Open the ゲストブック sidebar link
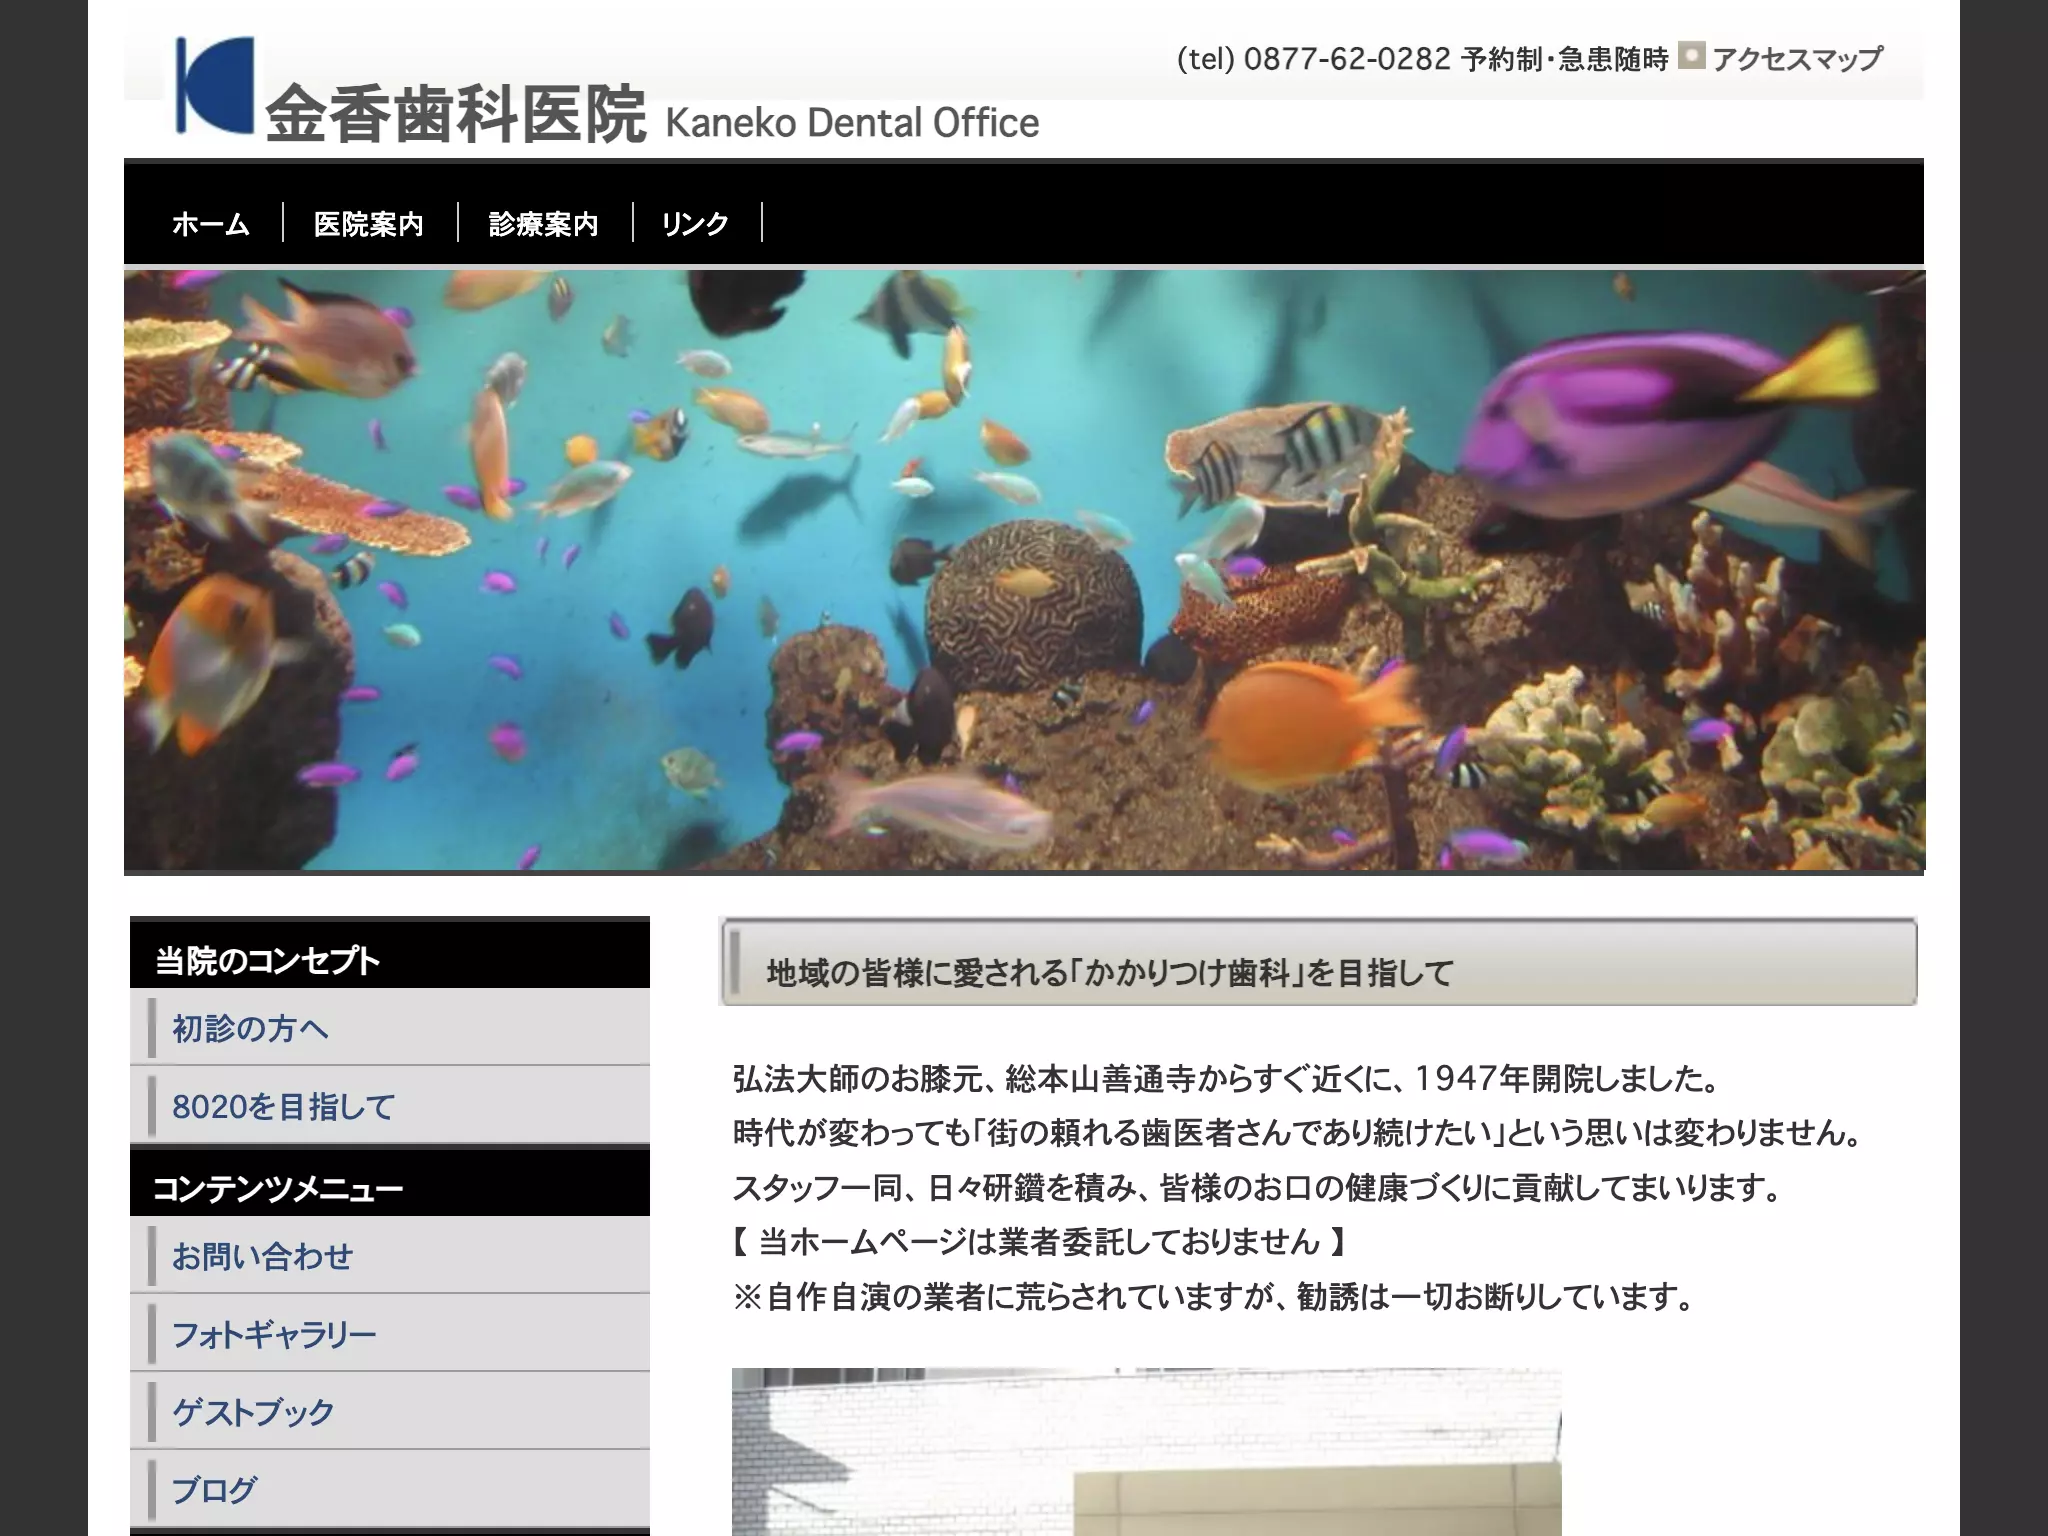 (x=390, y=1412)
